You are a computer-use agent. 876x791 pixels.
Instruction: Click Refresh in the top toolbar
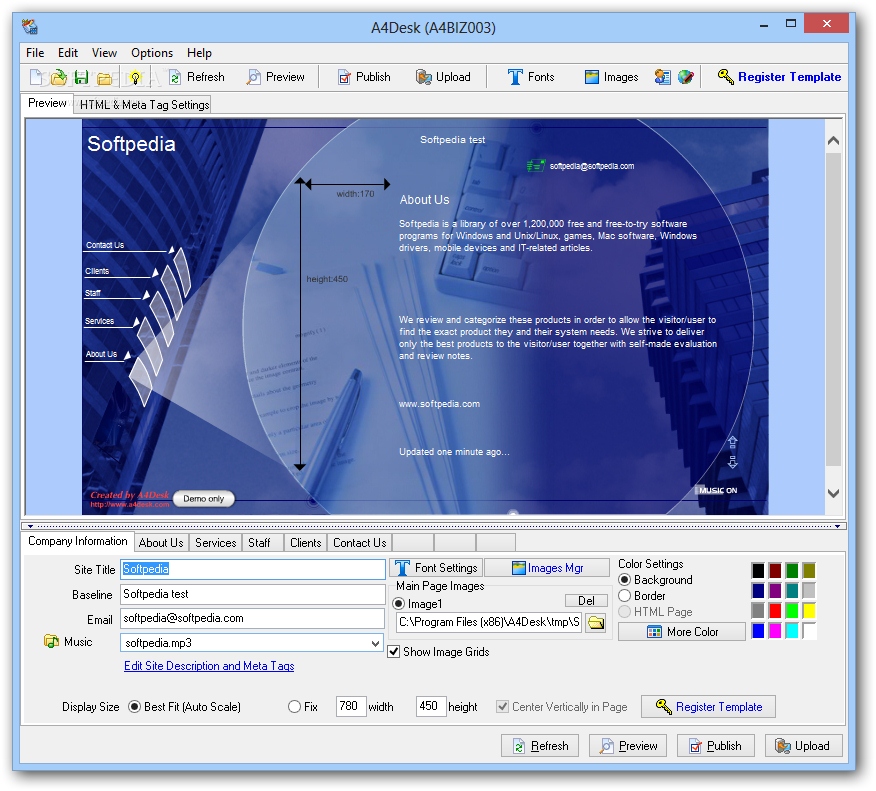[197, 77]
